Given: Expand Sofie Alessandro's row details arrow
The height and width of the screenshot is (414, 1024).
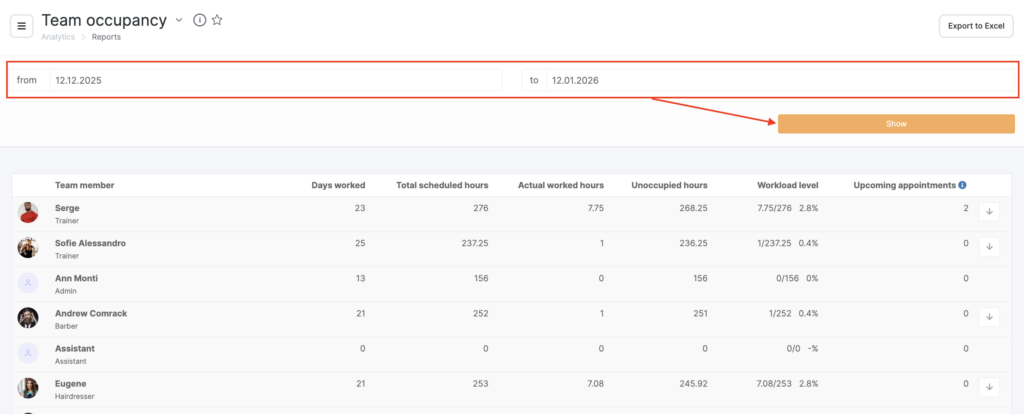Looking at the screenshot, I should (988, 246).
